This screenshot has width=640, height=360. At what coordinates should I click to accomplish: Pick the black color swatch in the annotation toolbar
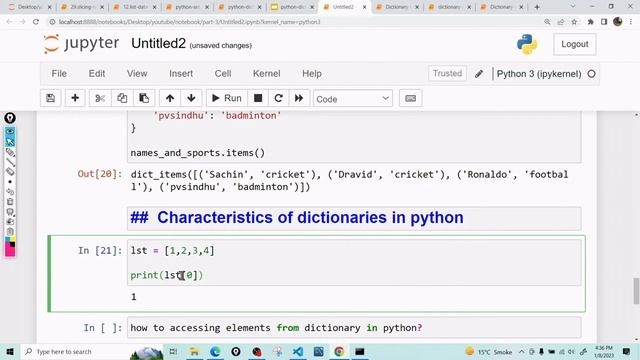pyautogui.click(x=12, y=244)
